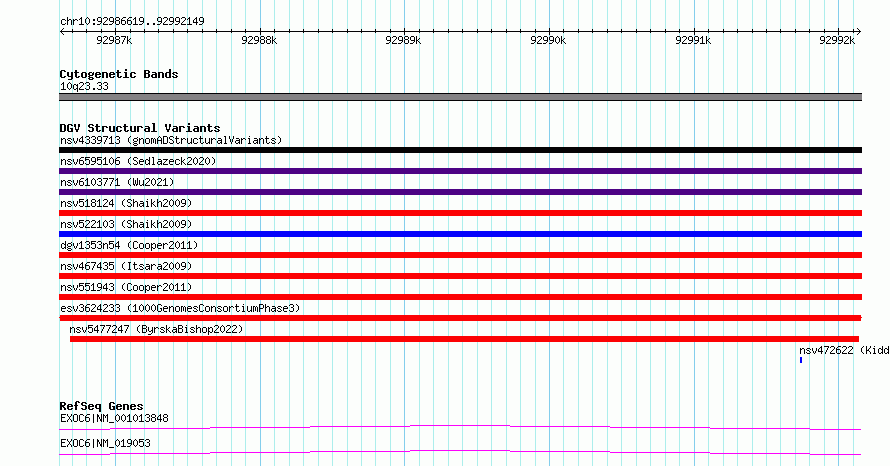Click the red nsv518124 variant bar
Image resolution: width=890 pixels, height=466 pixels.
[x=460, y=213]
